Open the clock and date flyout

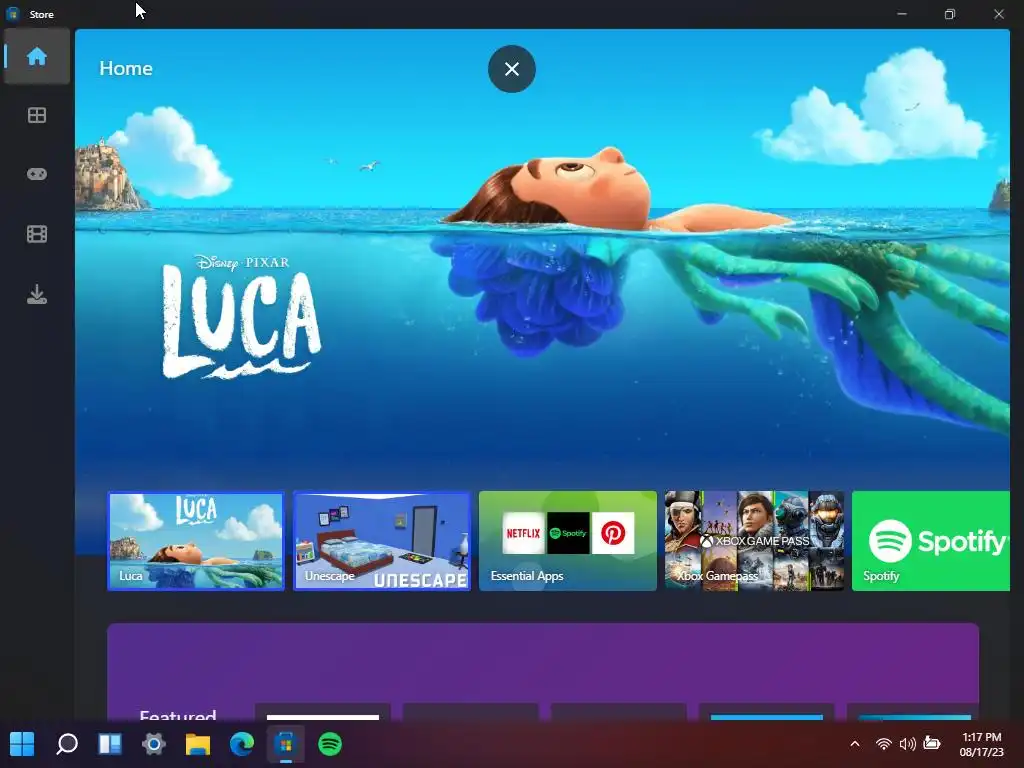click(x=982, y=744)
